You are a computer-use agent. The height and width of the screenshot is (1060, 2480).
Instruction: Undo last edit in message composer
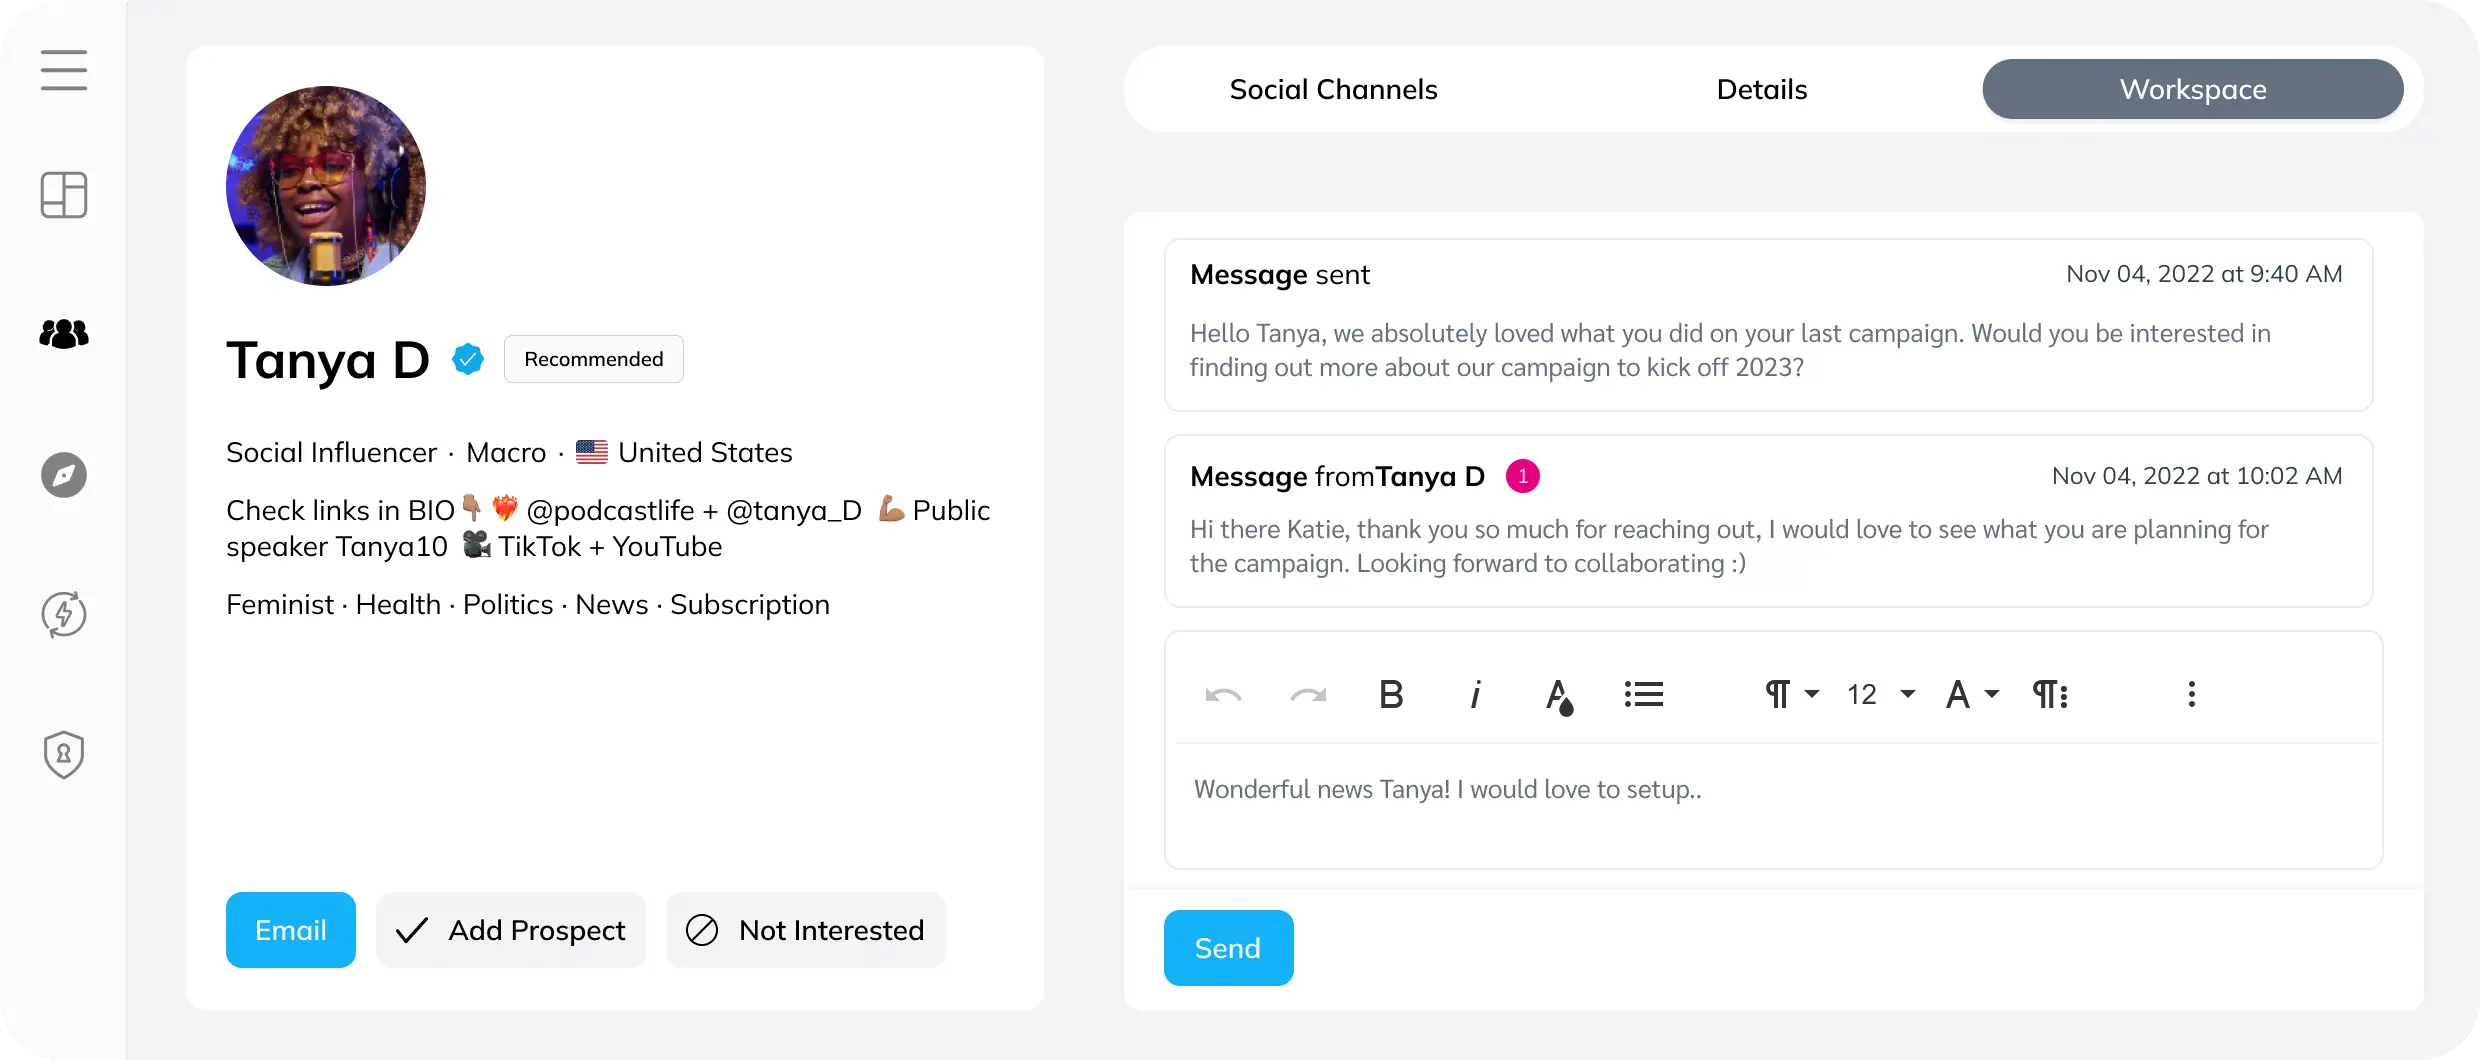pyautogui.click(x=1222, y=694)
